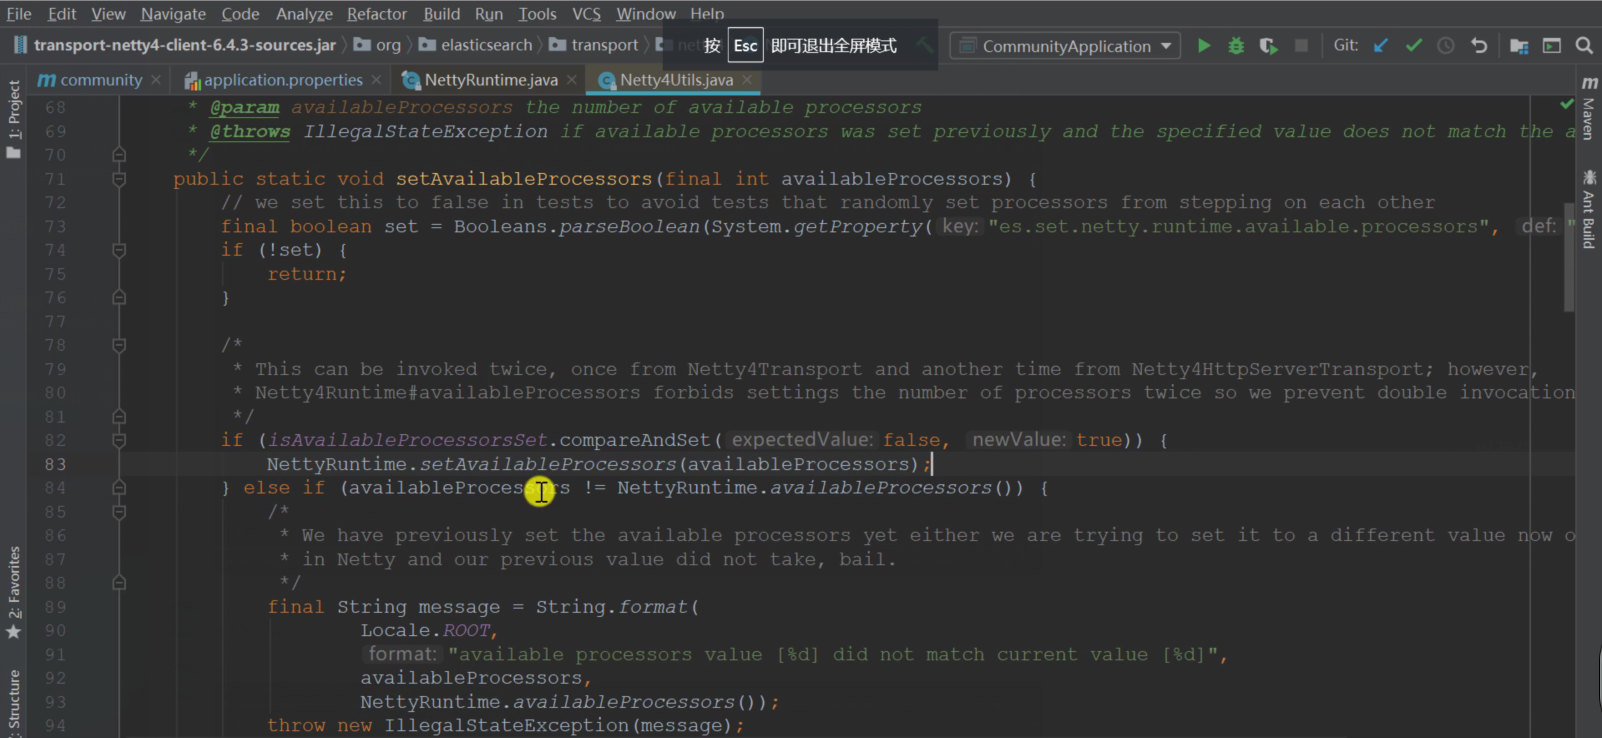Viewport: 1602px width, 738px height.
Task: Click the green inspection checkmark indicator
Action: coord(1567,104)
